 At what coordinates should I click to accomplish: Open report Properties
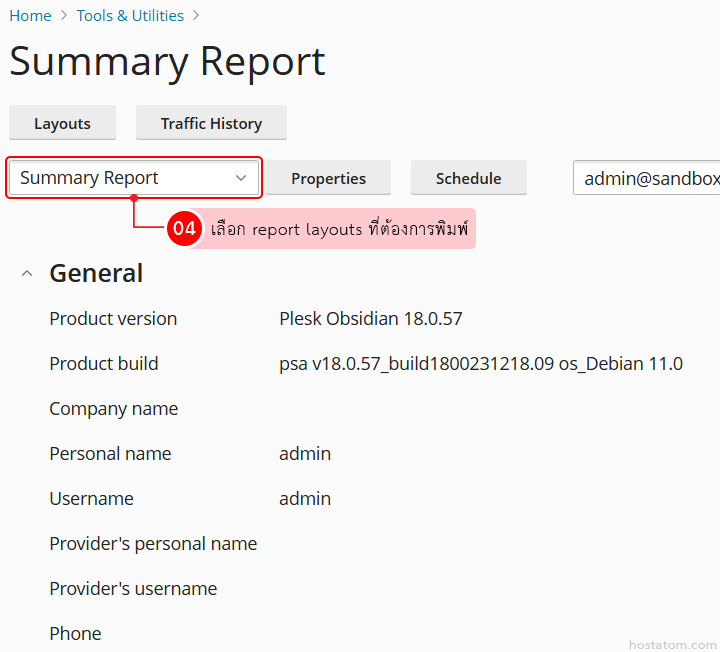[328, 178]
